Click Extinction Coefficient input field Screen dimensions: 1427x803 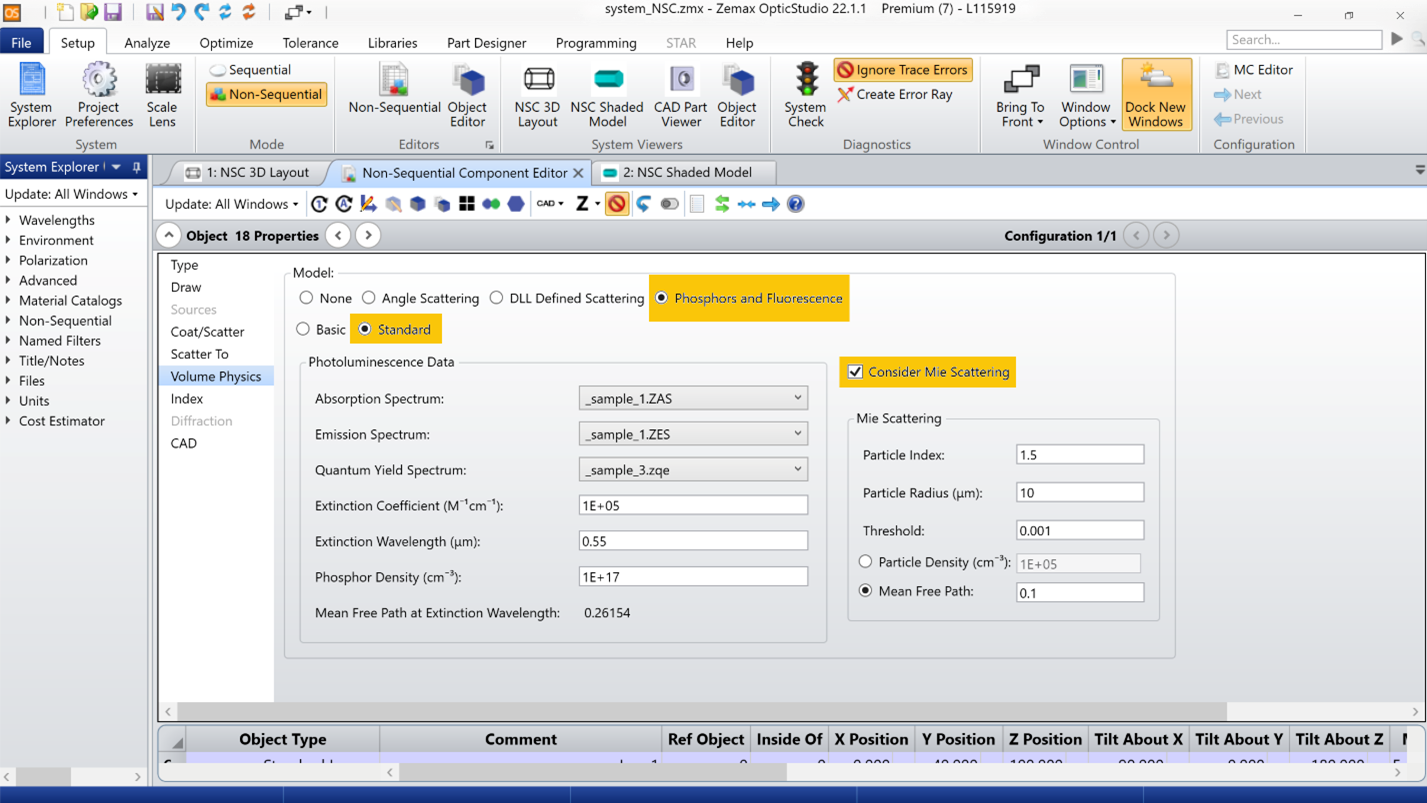click(693, 505)
